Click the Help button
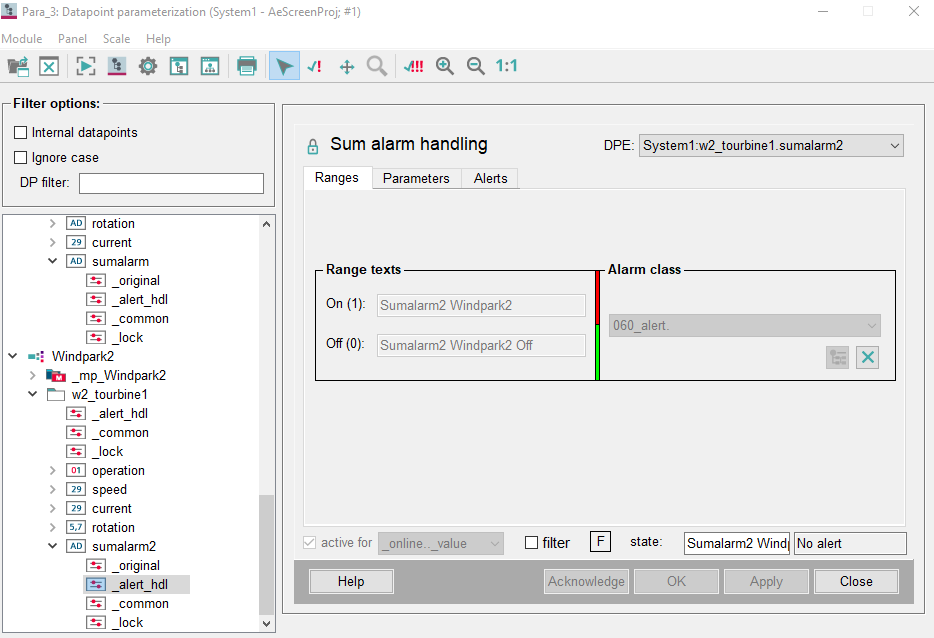 (351, 581)
